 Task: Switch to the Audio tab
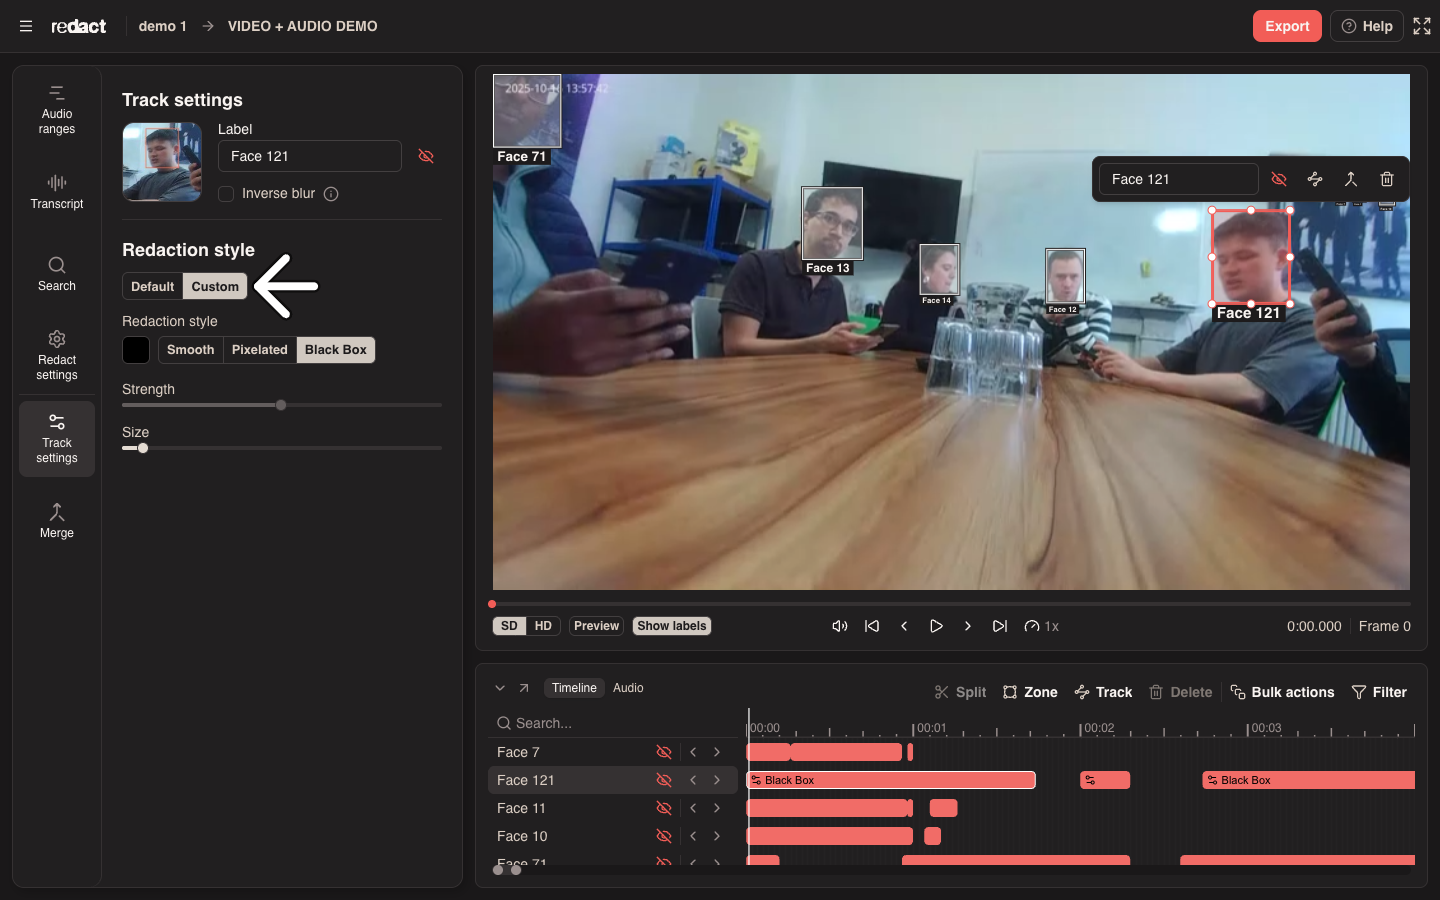[628, 688]
